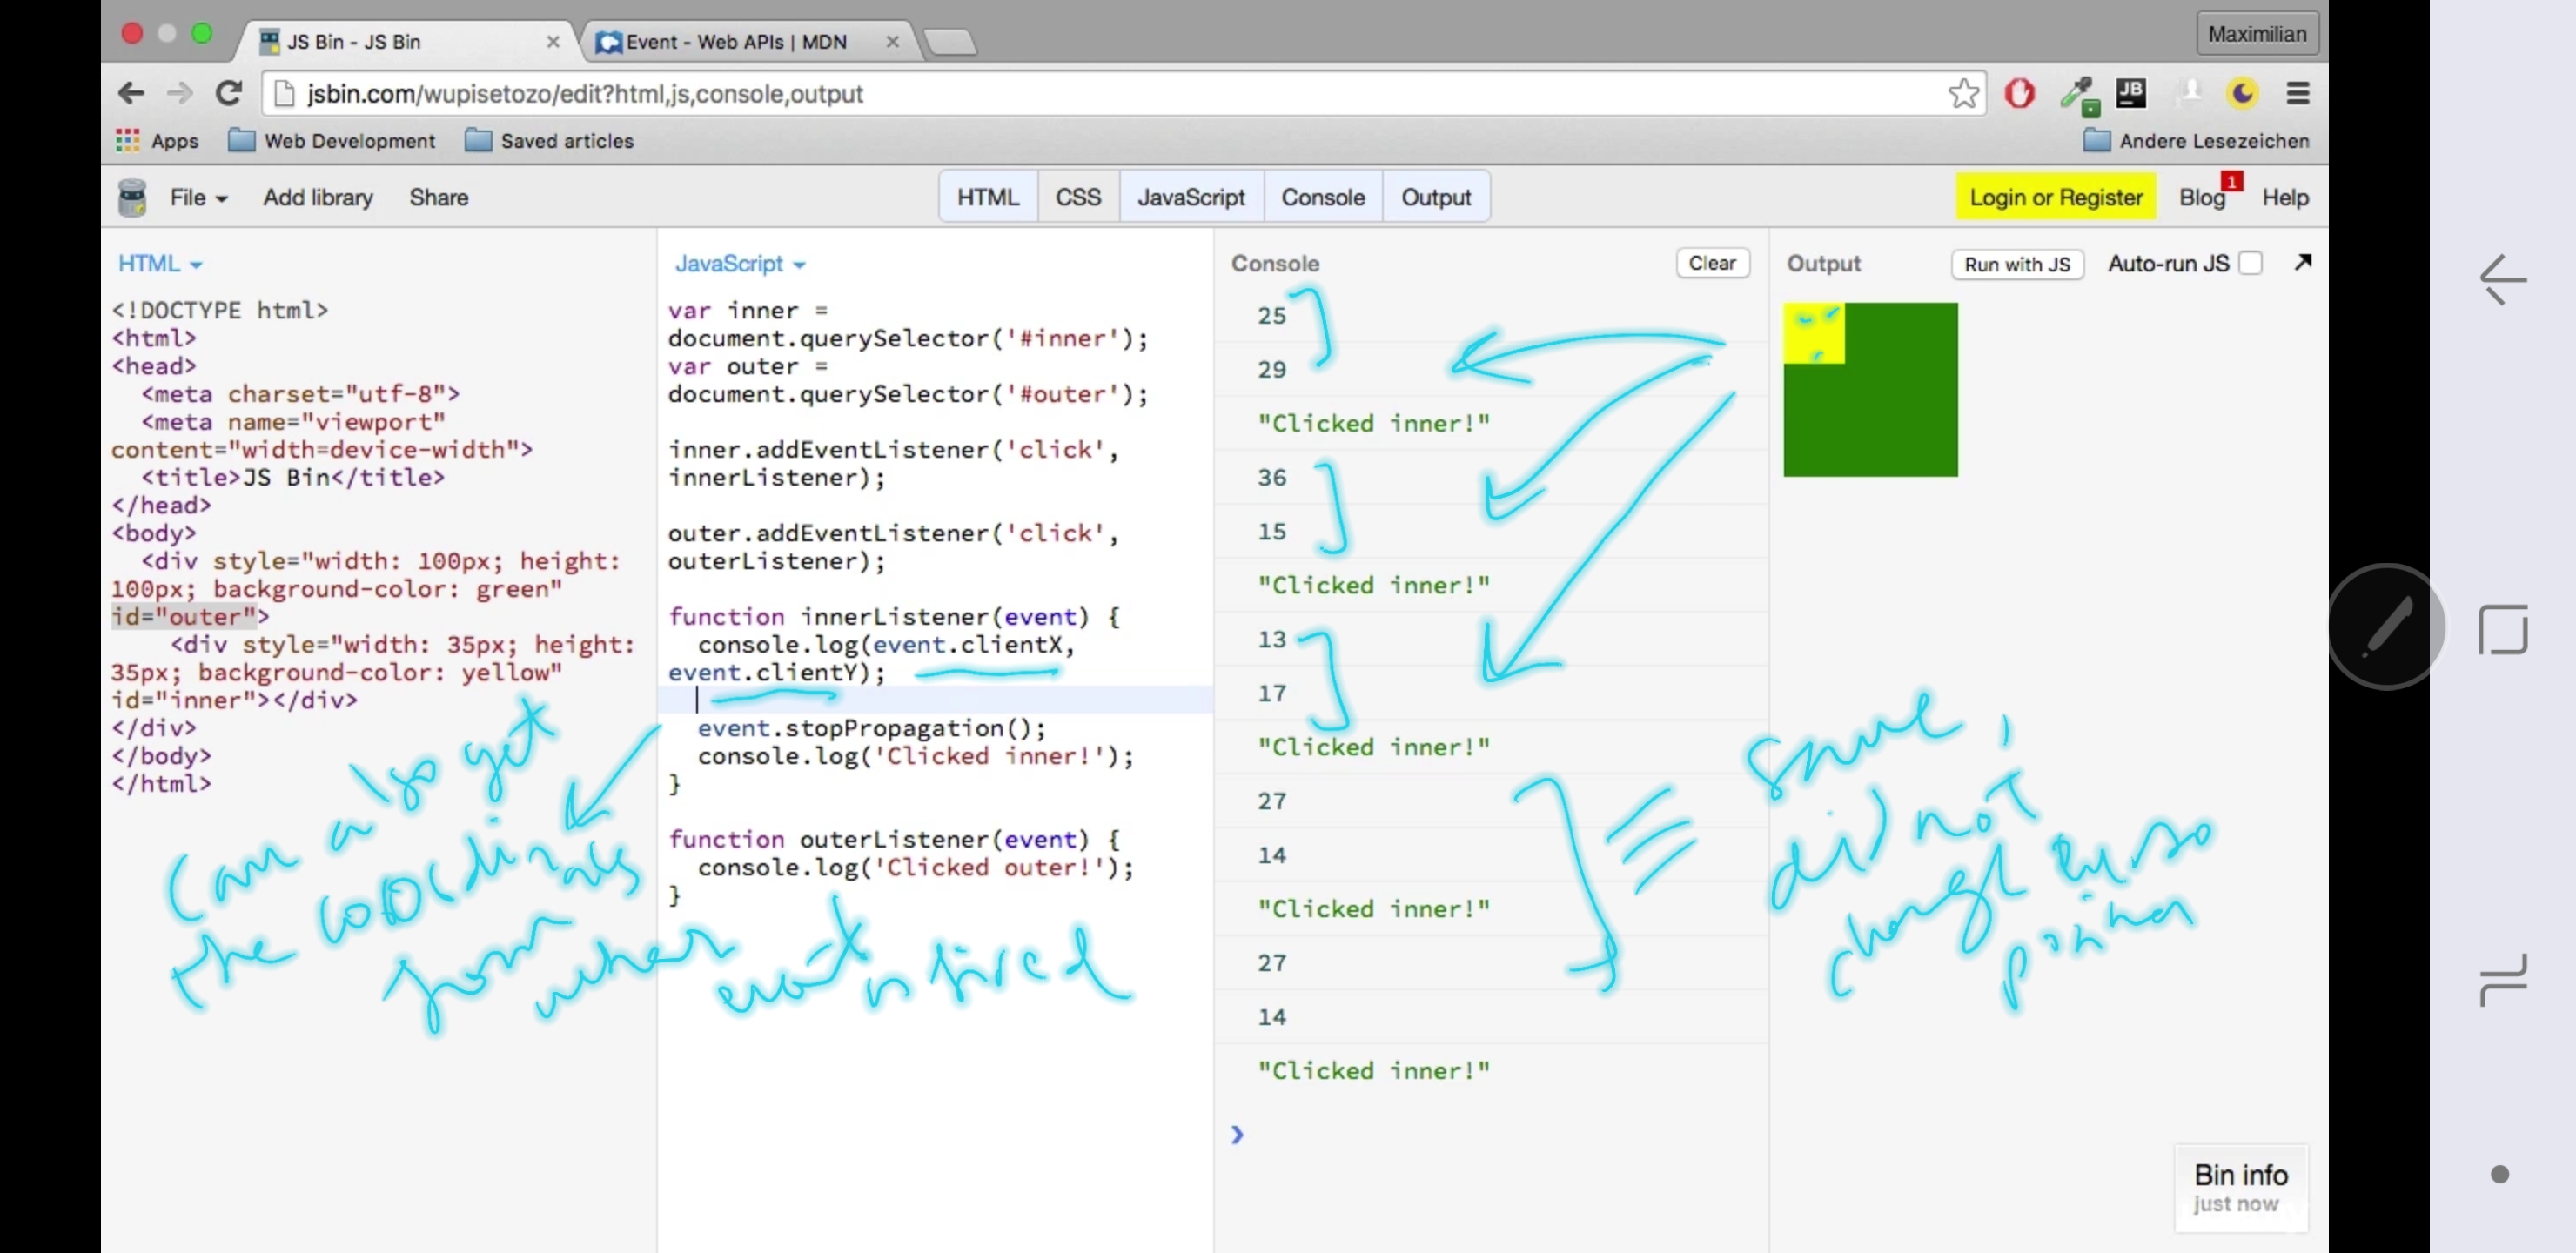
Task: Switch to the JS Bin browser tab
Action: click(405, 42)
